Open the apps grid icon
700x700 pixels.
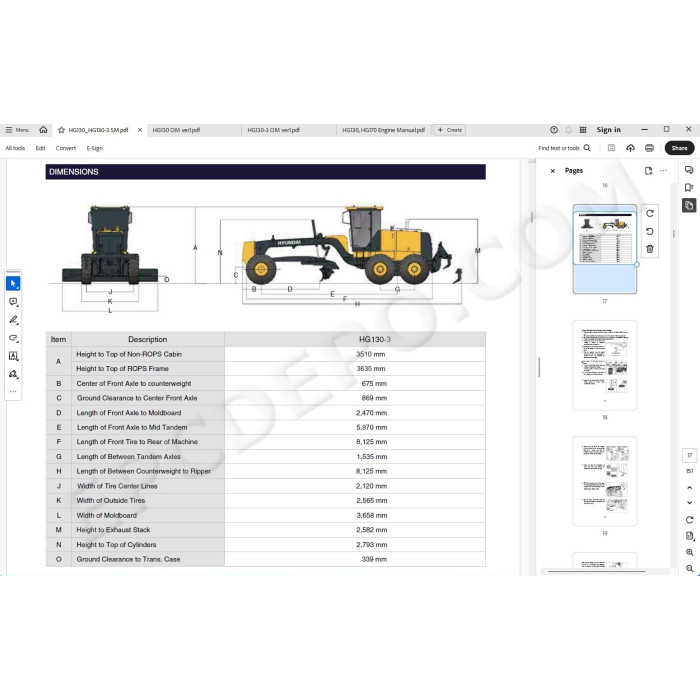pos(583,130)
